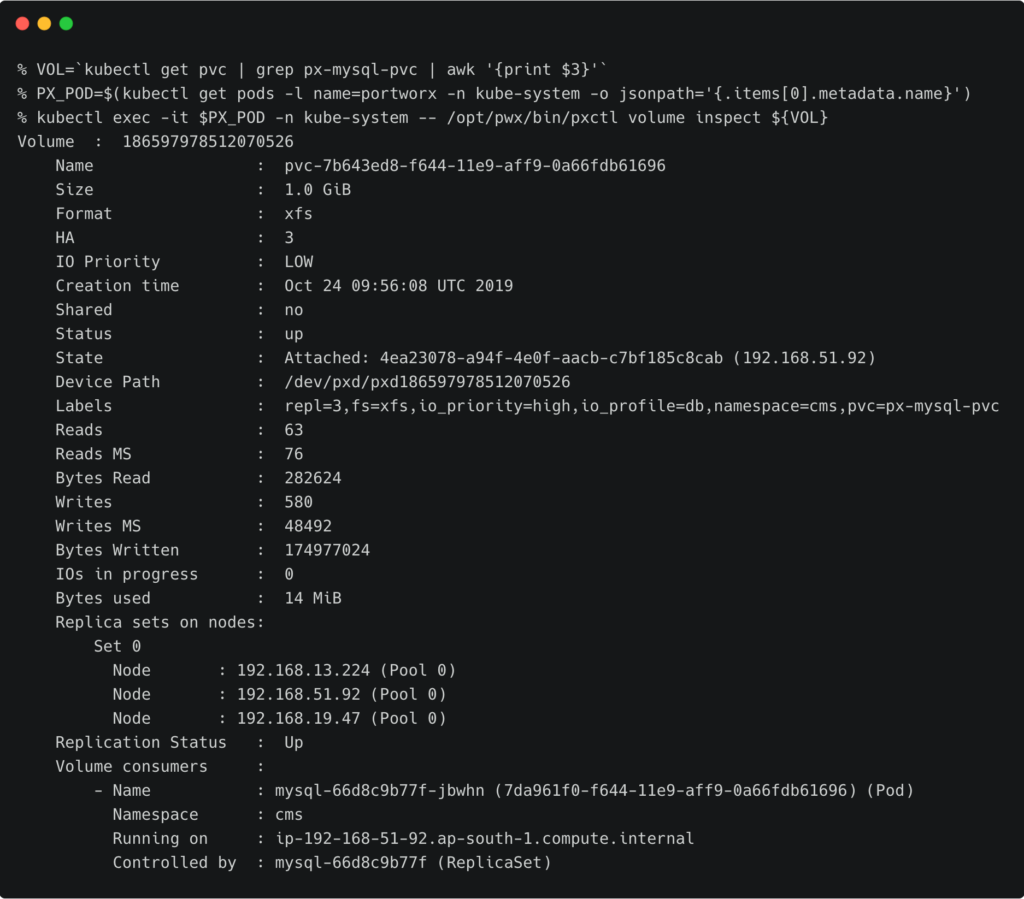Click the Bytes Written value 174977024
The height and width of the screenshot is (899, 1024).
pos(327,550)
